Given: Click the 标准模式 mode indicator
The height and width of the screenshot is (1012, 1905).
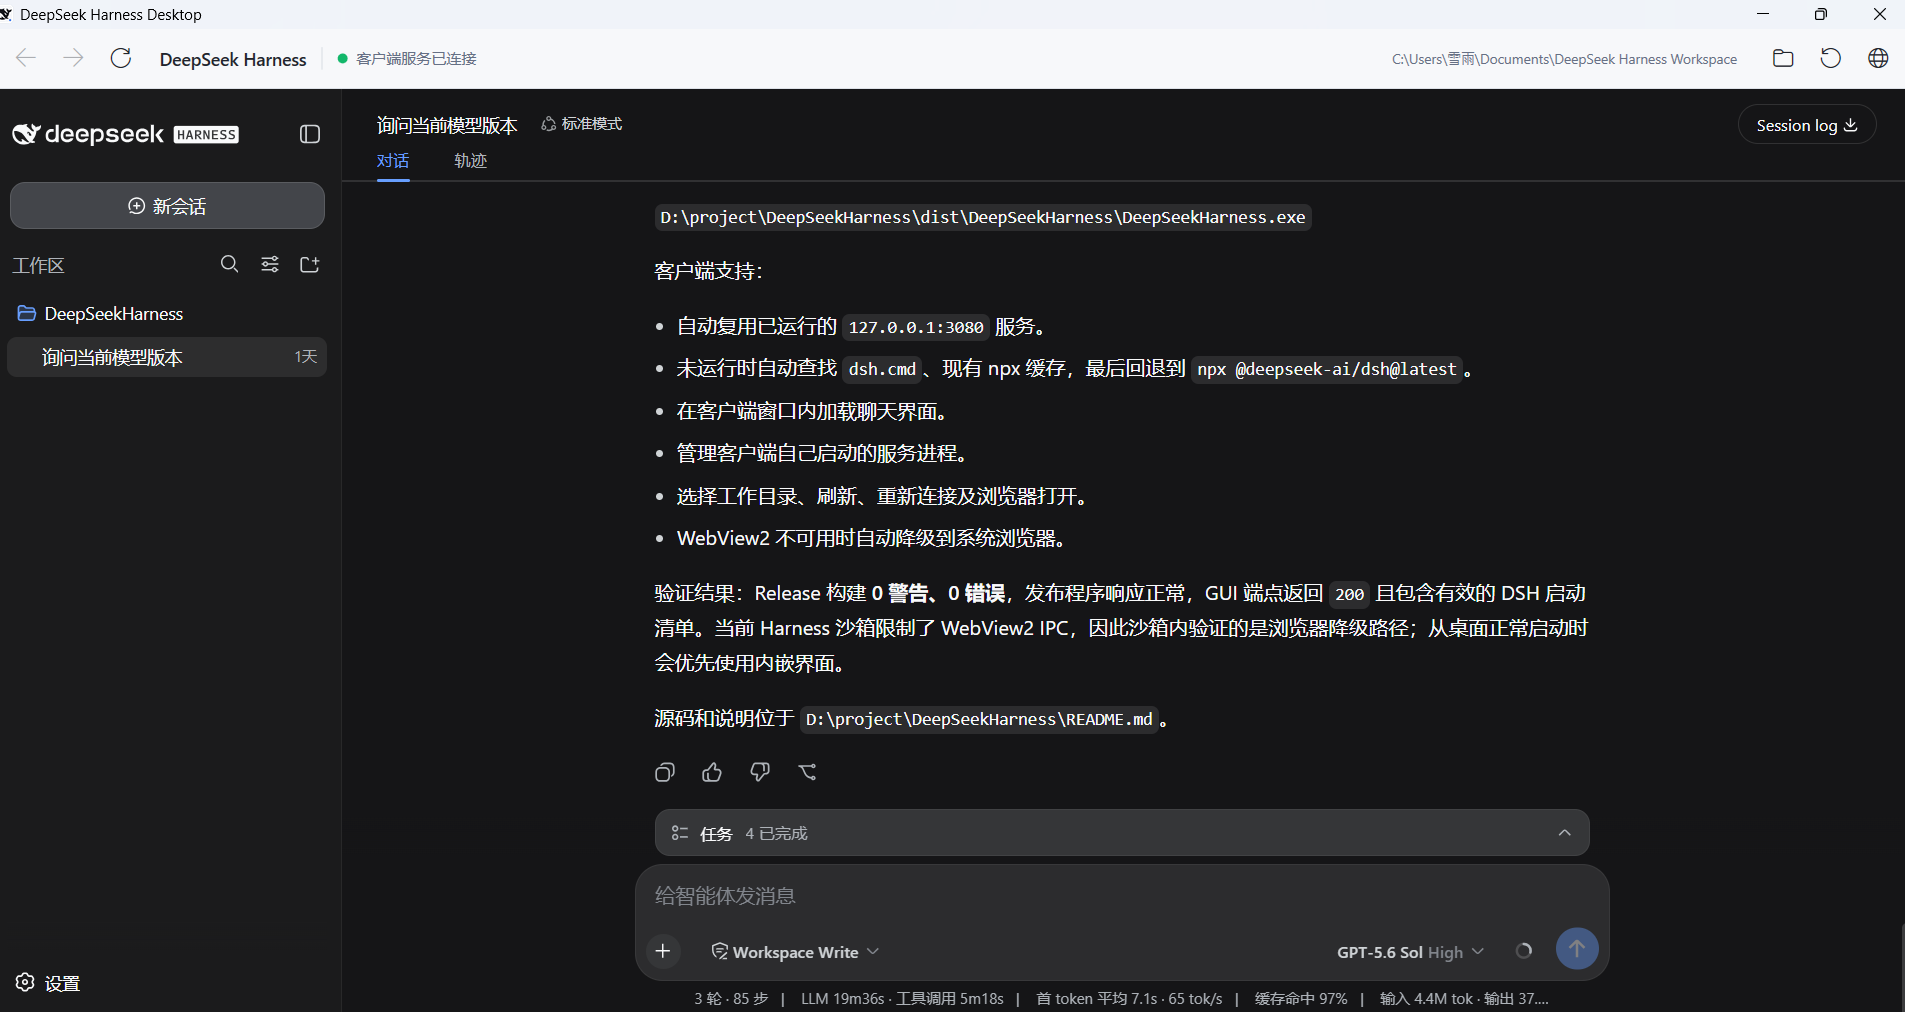Looking at the screenshot, I should (x=582, y=124).
